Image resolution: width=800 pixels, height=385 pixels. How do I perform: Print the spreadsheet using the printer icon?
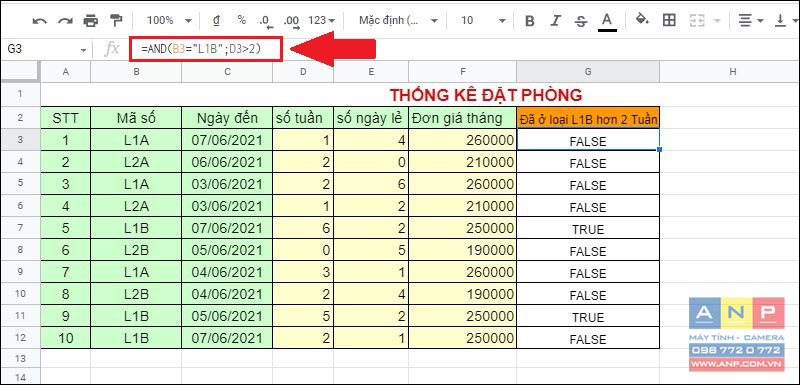point(91,21)
